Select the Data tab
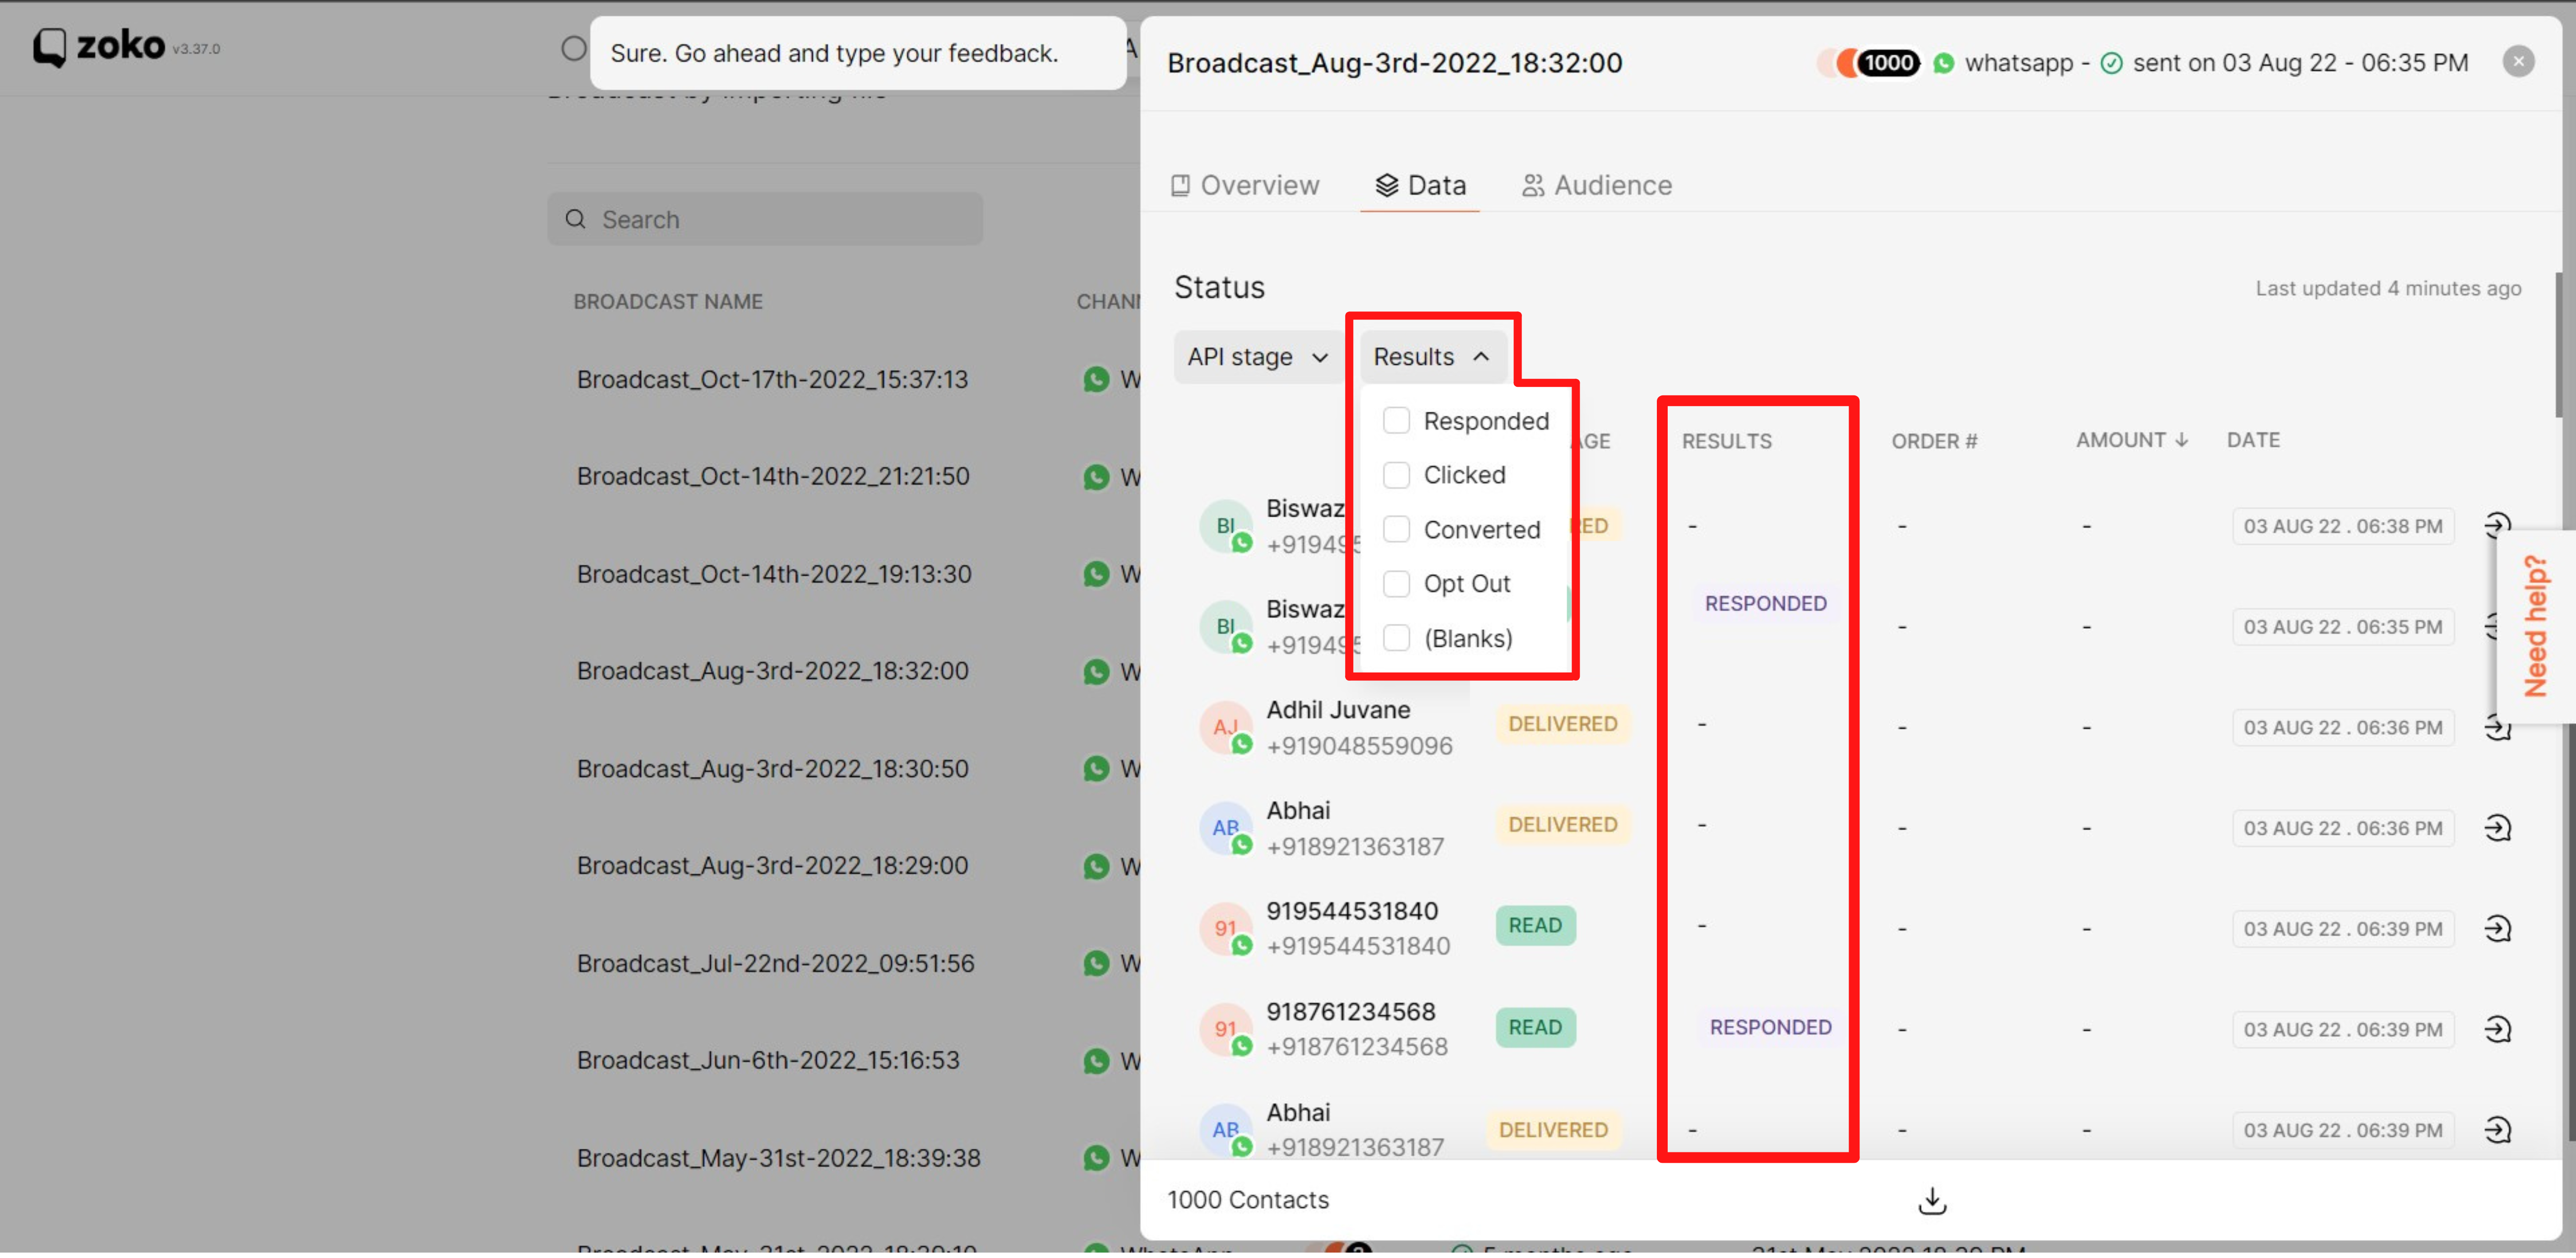This screenshot has width=2576, height=1258. click(x=1420, y=185)
